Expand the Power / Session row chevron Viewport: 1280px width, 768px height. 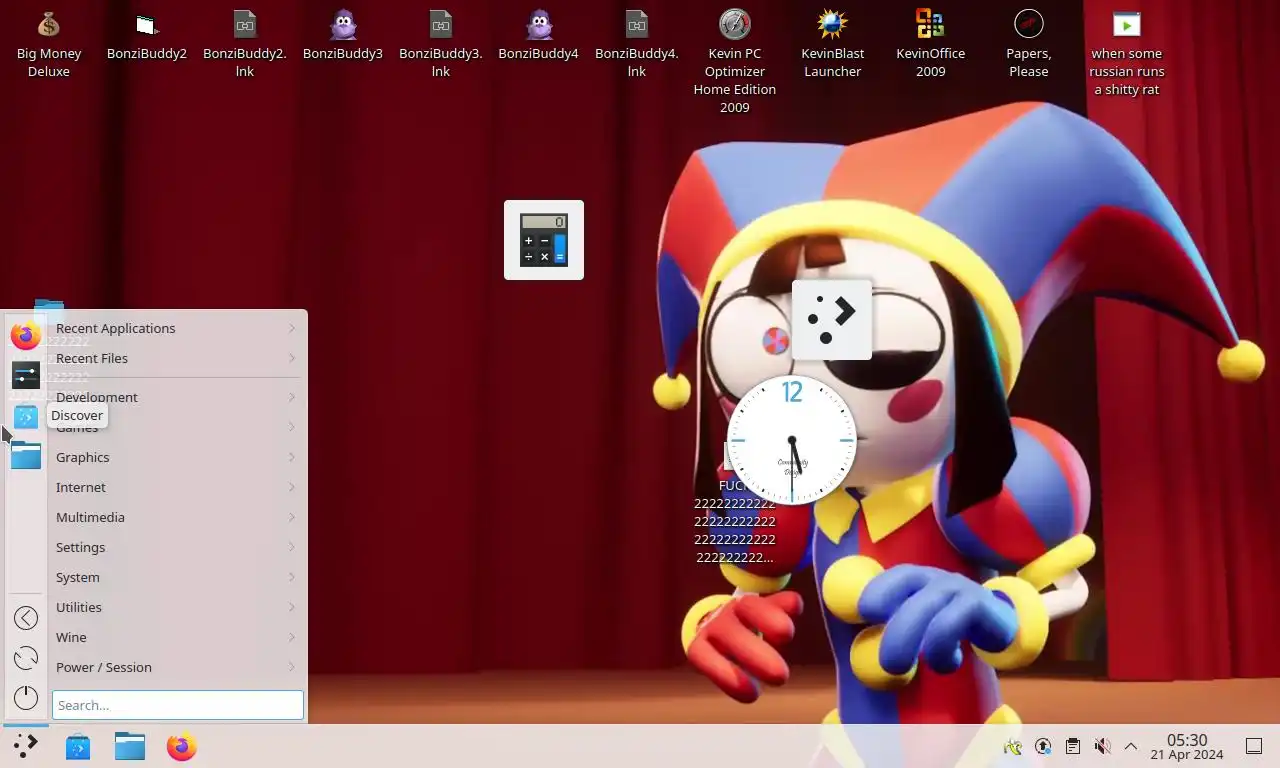pos(292,667)
